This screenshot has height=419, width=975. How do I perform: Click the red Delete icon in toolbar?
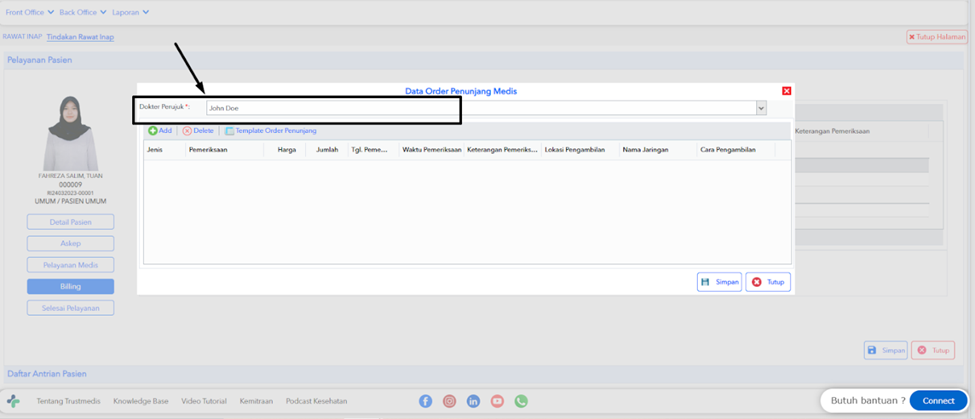(187, 131)
